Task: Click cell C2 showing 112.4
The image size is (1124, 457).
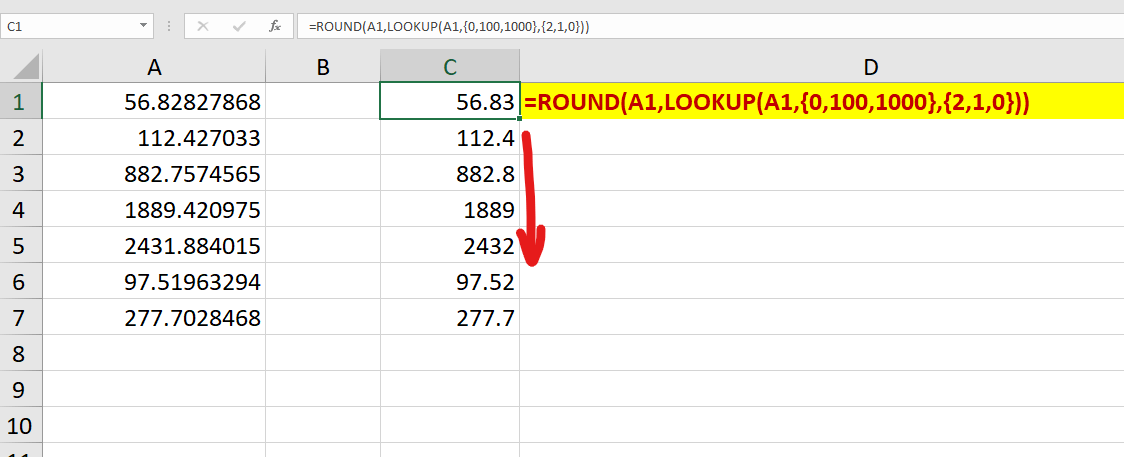Action: [x=450, y=137]
